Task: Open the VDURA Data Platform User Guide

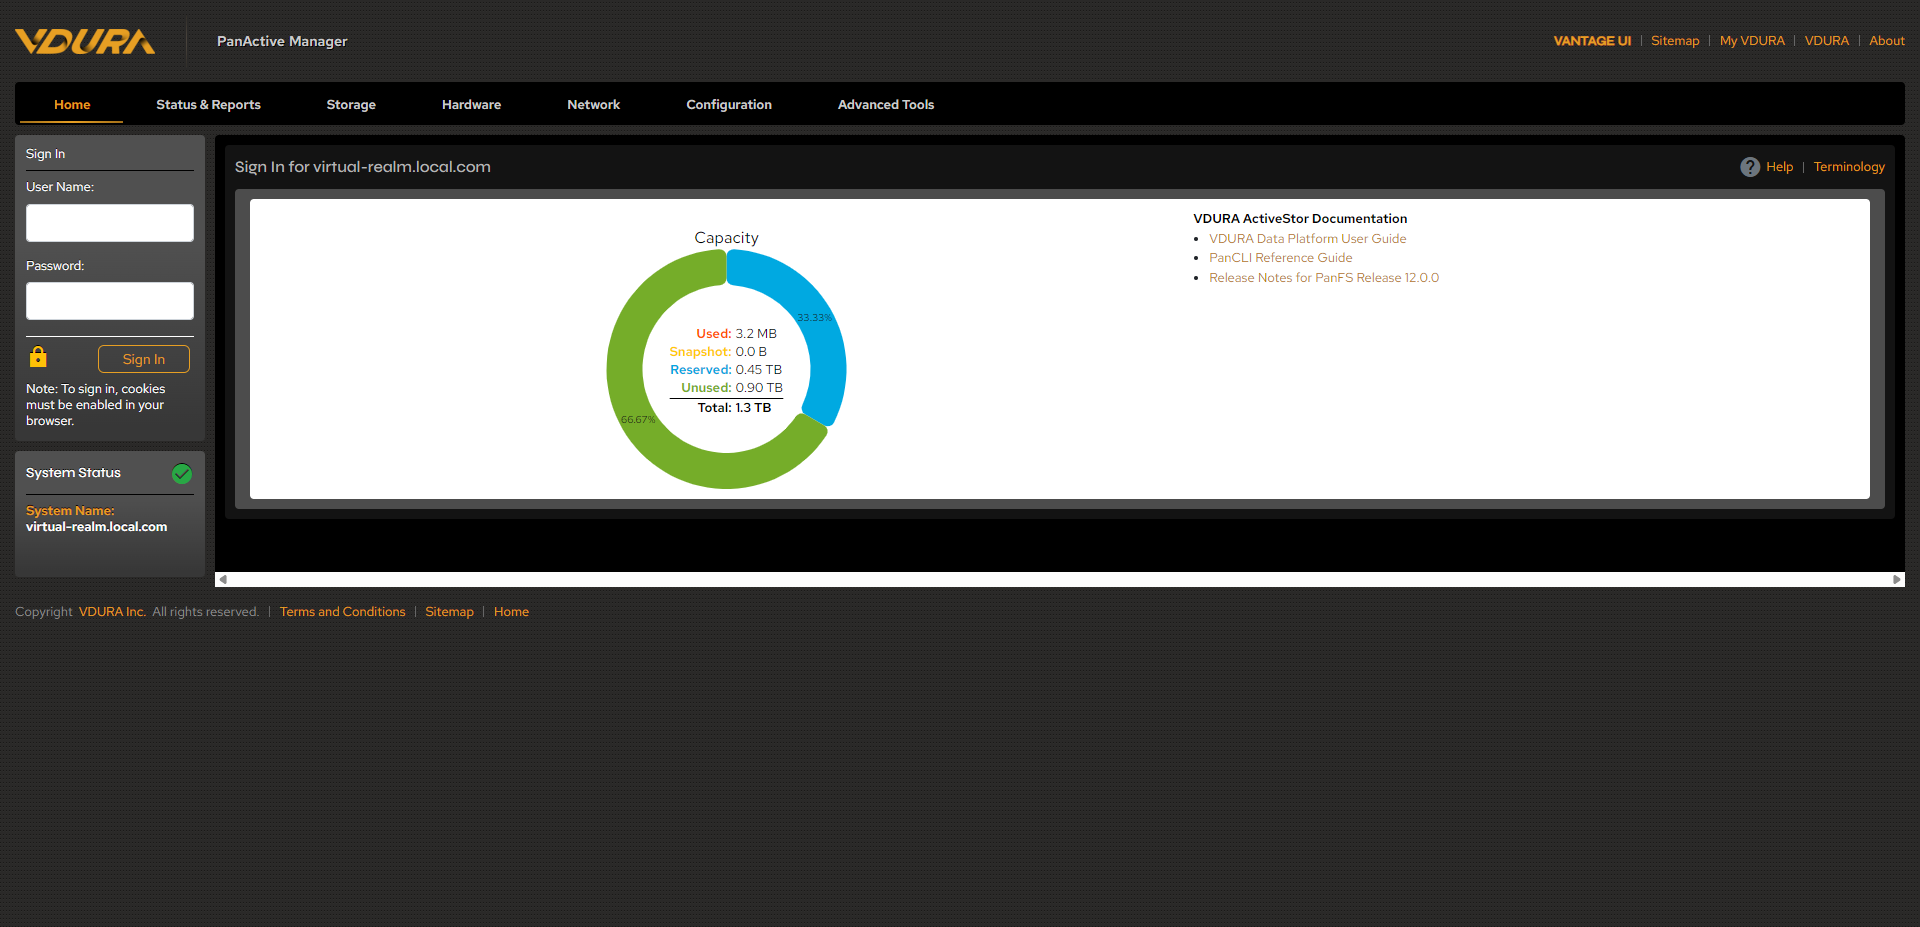Action: pyautogui.click(x=1307, y=239)
